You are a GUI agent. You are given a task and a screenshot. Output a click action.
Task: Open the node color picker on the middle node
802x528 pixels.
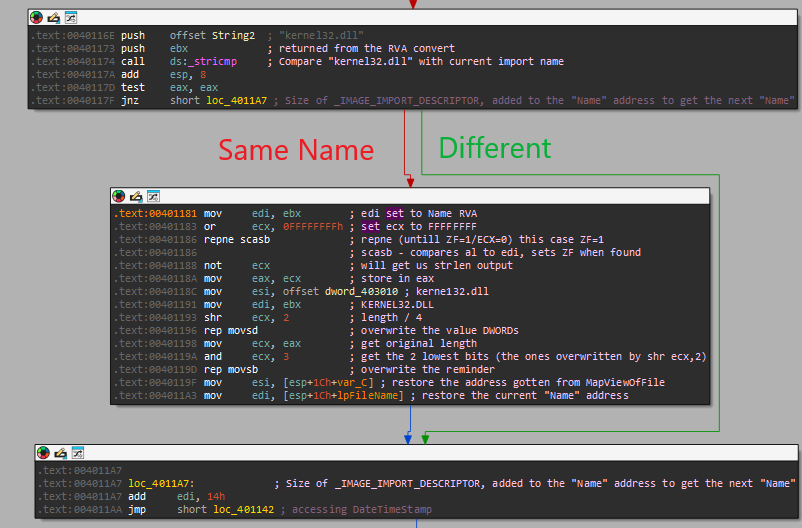pyautogui.click(x=119, y=196)
